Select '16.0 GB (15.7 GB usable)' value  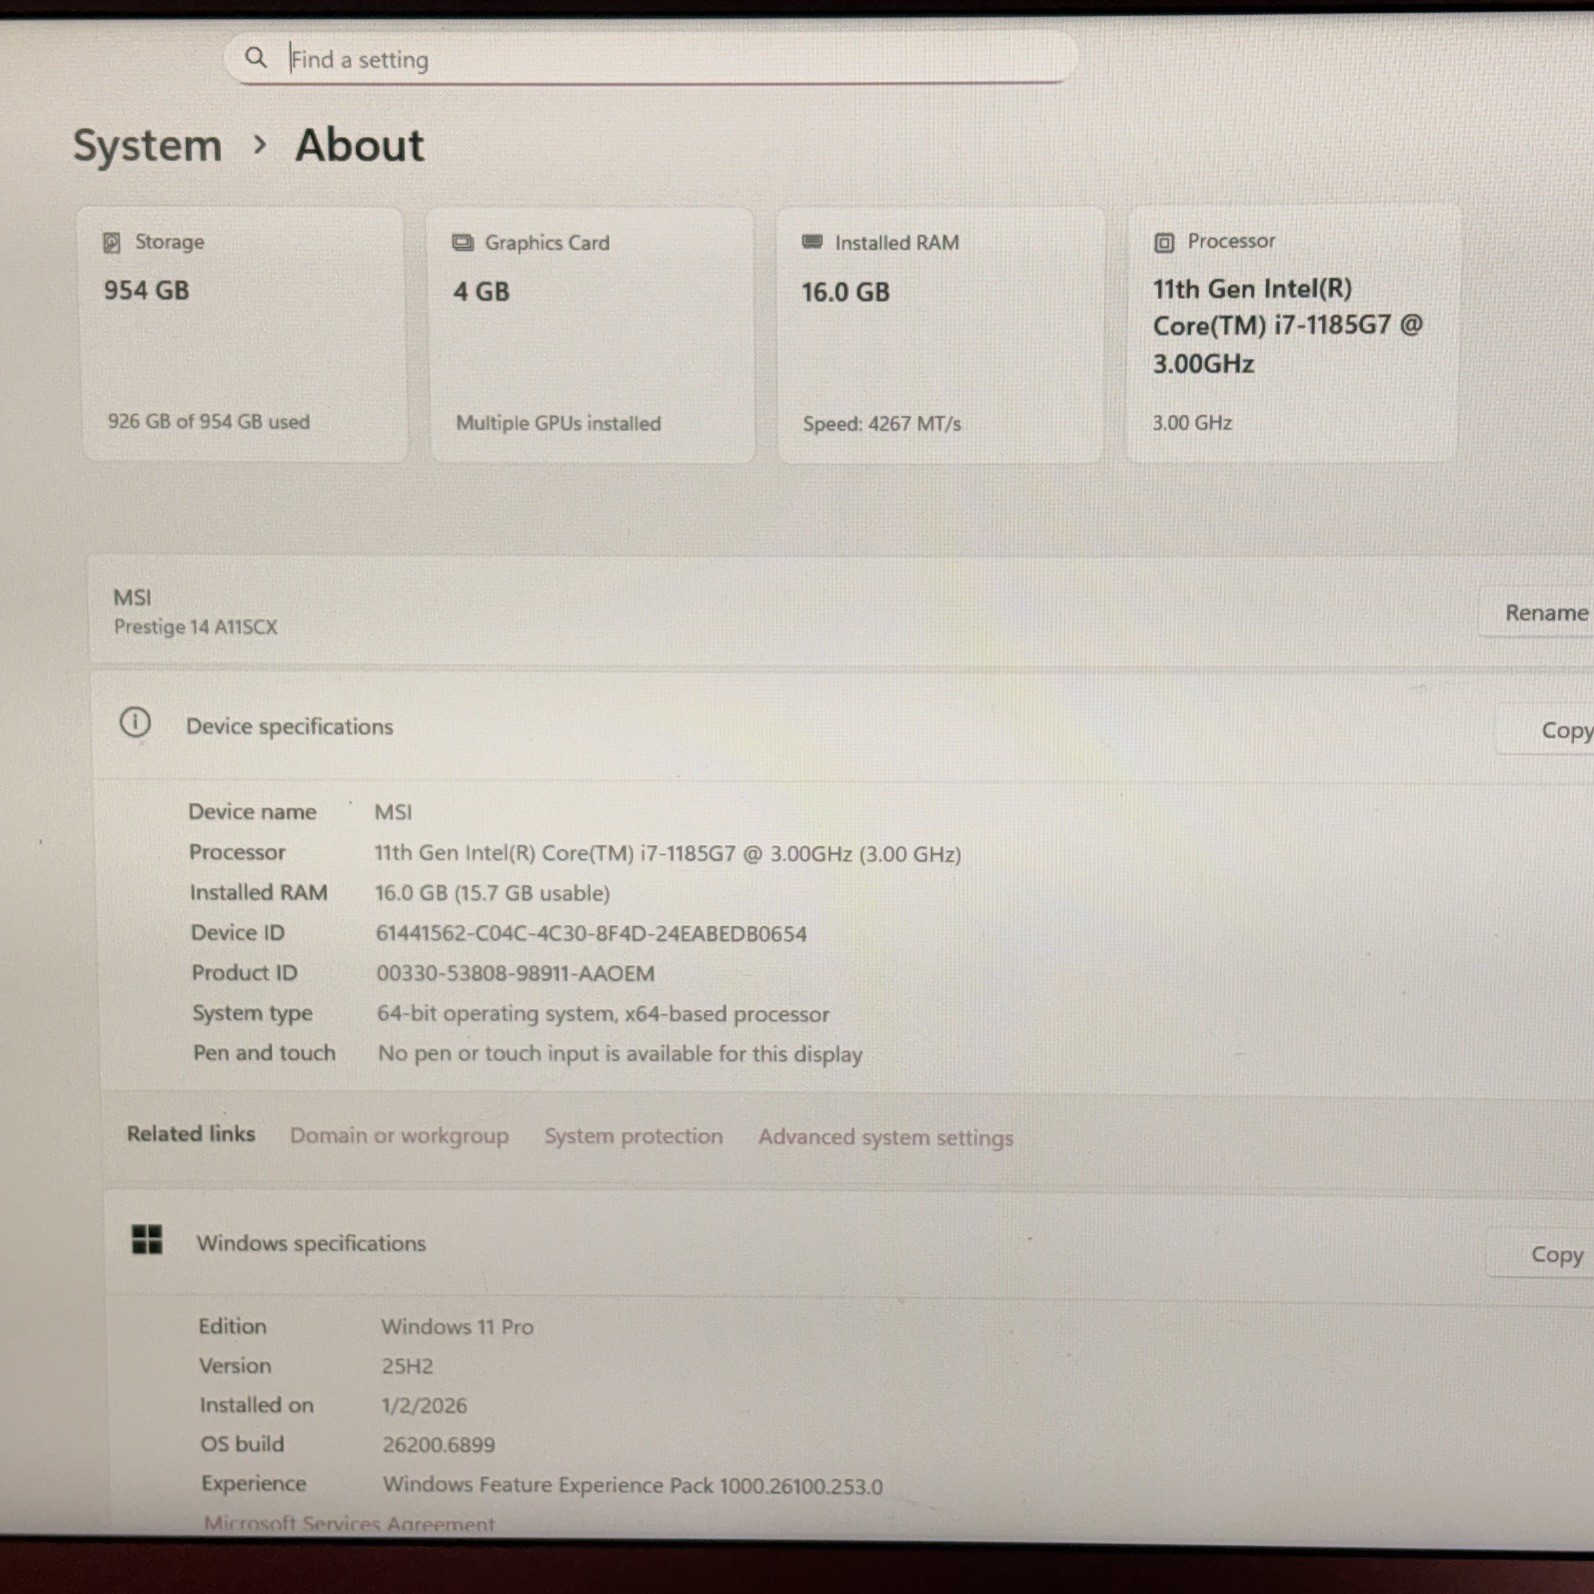492,893
